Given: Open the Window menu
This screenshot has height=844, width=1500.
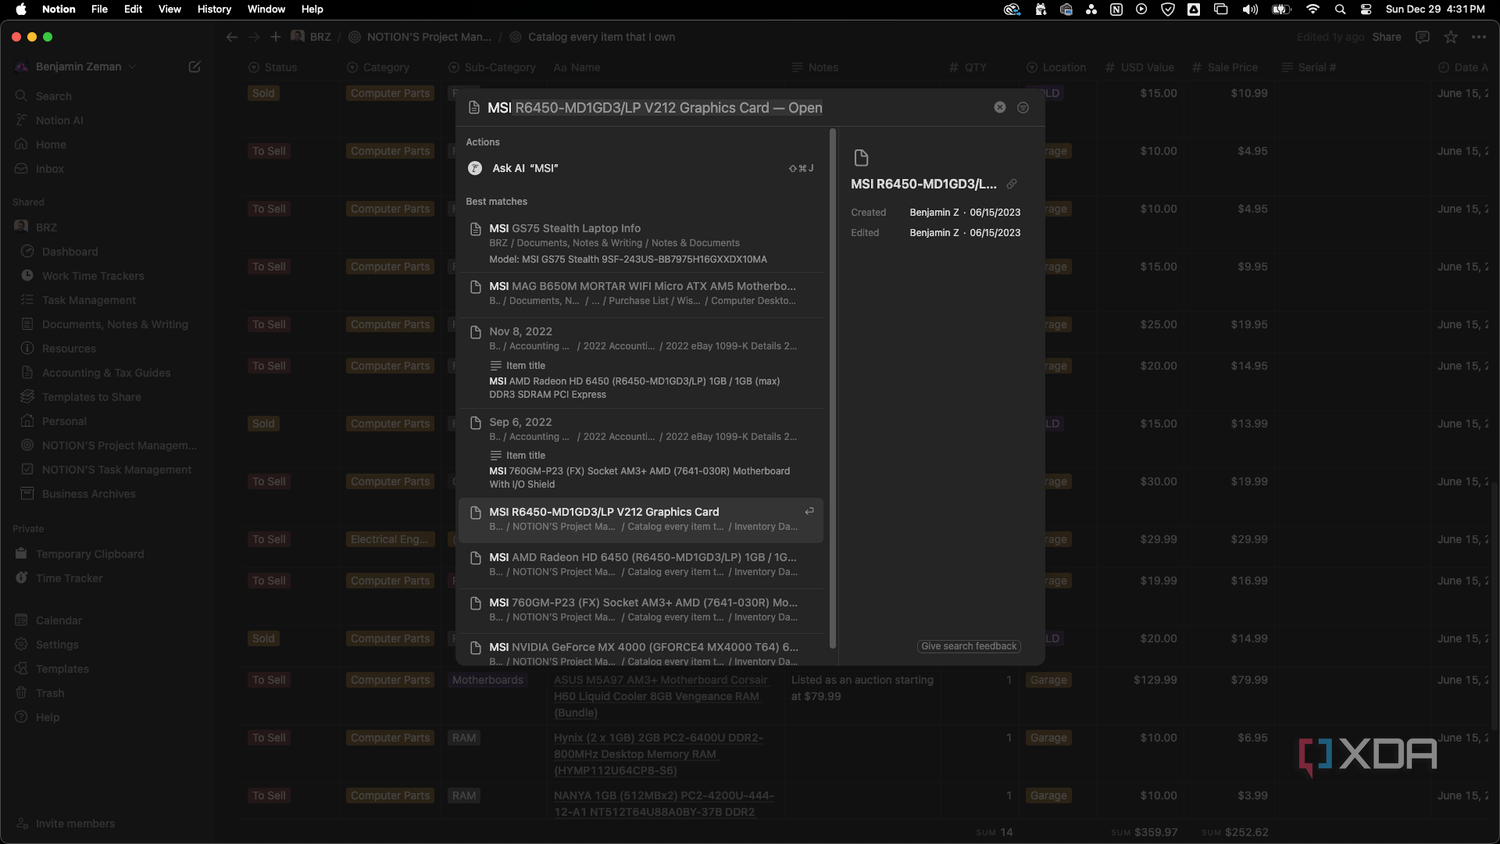Looking at the screenshot, I should point(266,9).
